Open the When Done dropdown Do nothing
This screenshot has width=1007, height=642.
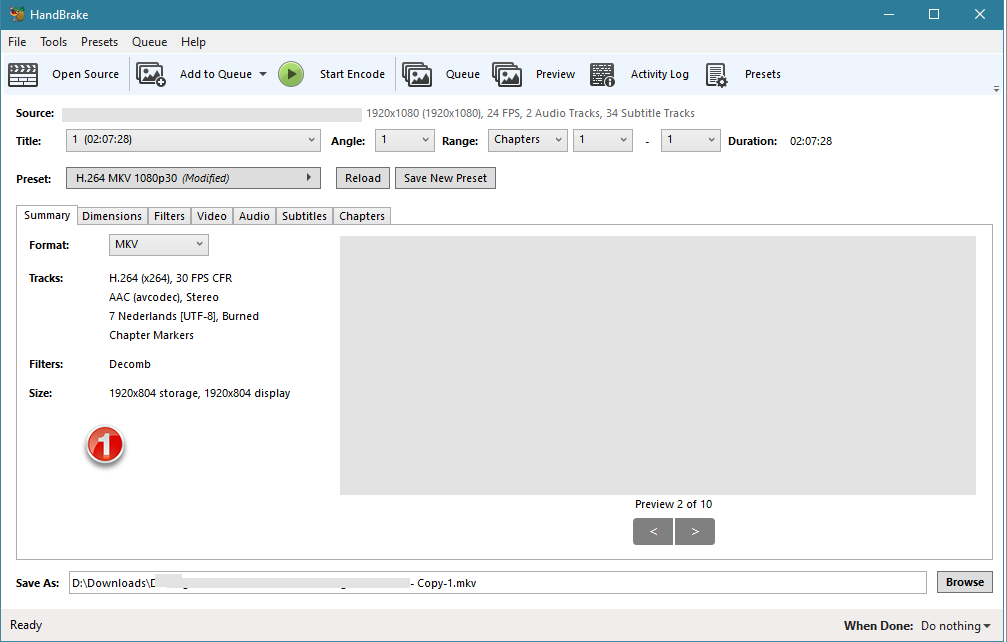[x=956, y=626]
